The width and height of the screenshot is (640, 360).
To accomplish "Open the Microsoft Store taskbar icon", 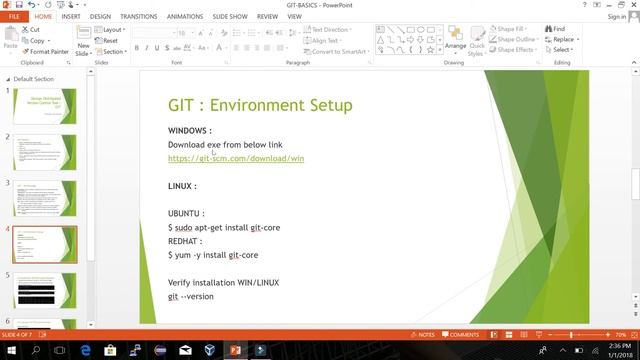I will coord(110,350).
